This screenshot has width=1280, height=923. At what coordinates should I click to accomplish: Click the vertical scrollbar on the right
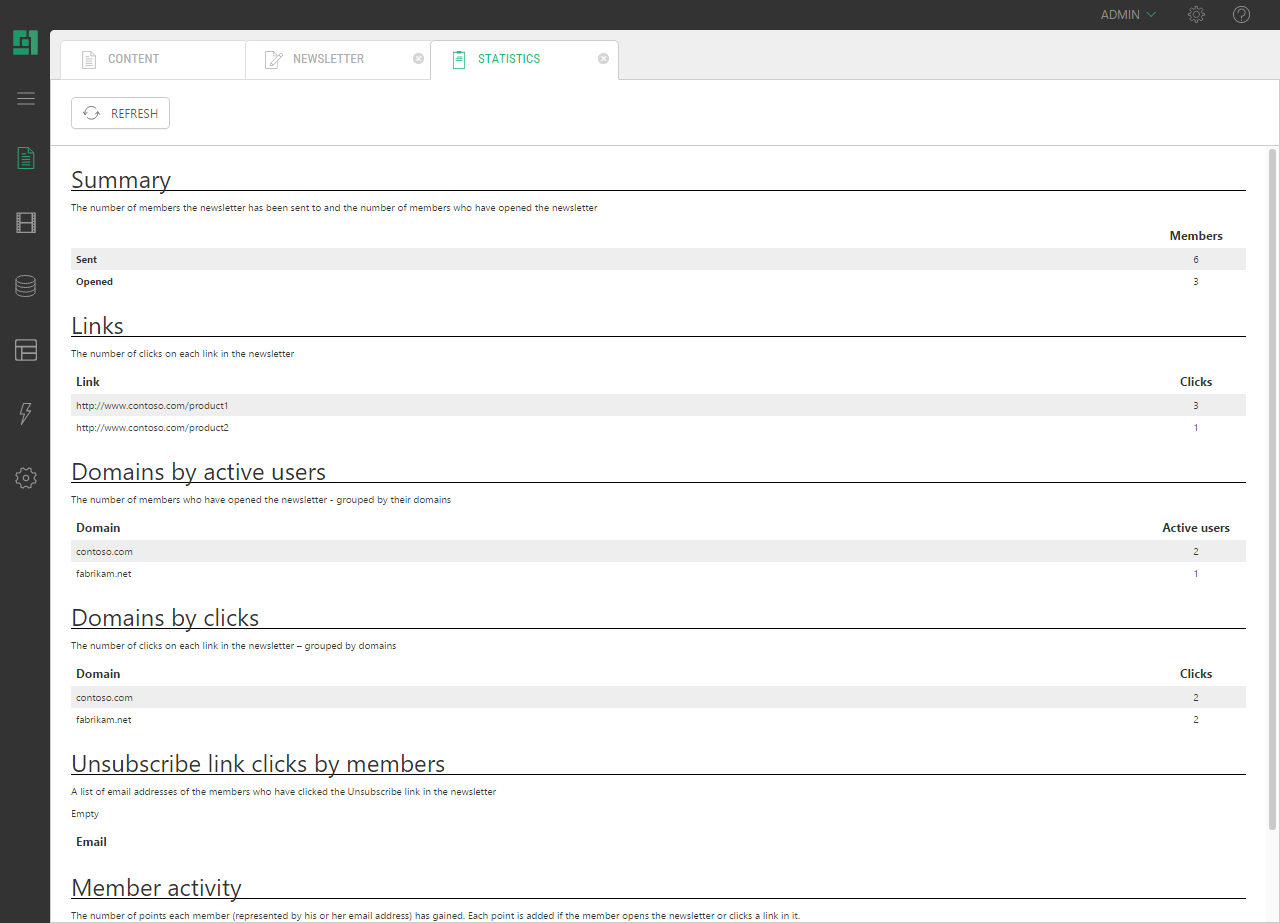click(1272, 490)
